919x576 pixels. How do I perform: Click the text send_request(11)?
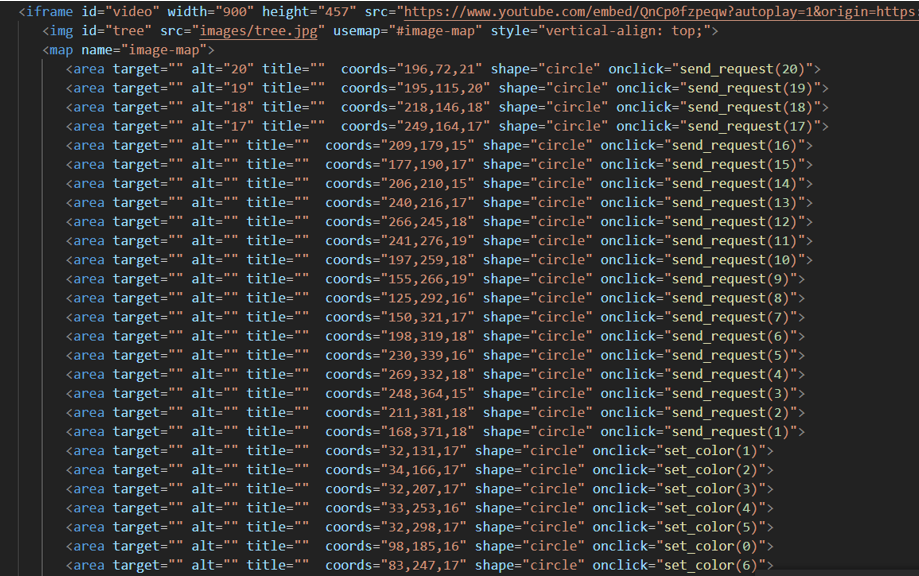pyautogui.click(x=735, y=241)
